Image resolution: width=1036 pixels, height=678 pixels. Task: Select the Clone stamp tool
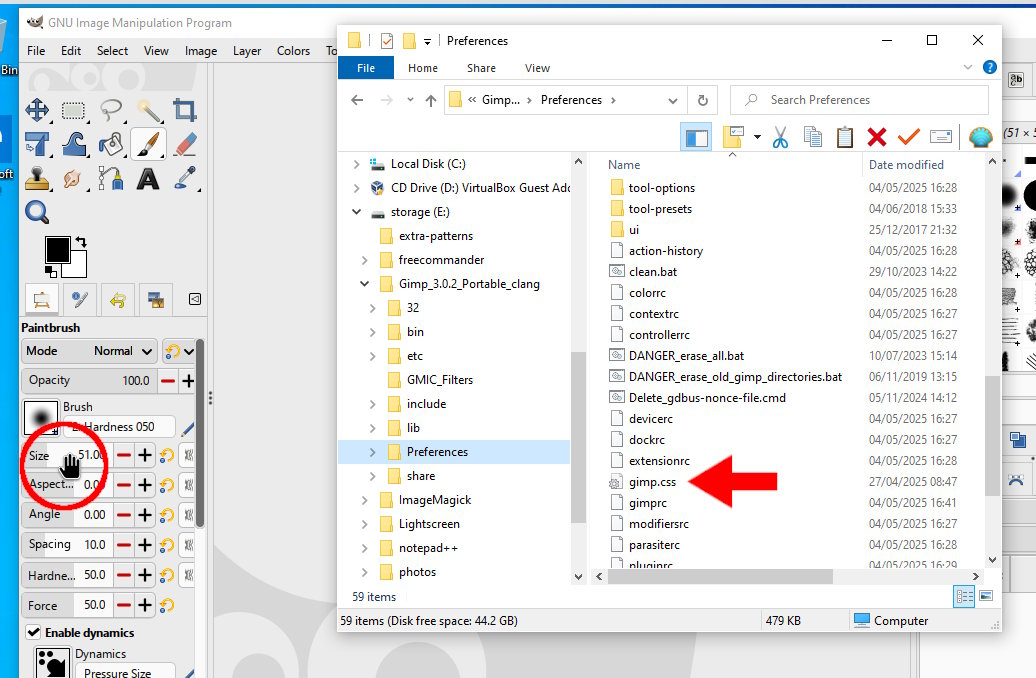point(37,178)
